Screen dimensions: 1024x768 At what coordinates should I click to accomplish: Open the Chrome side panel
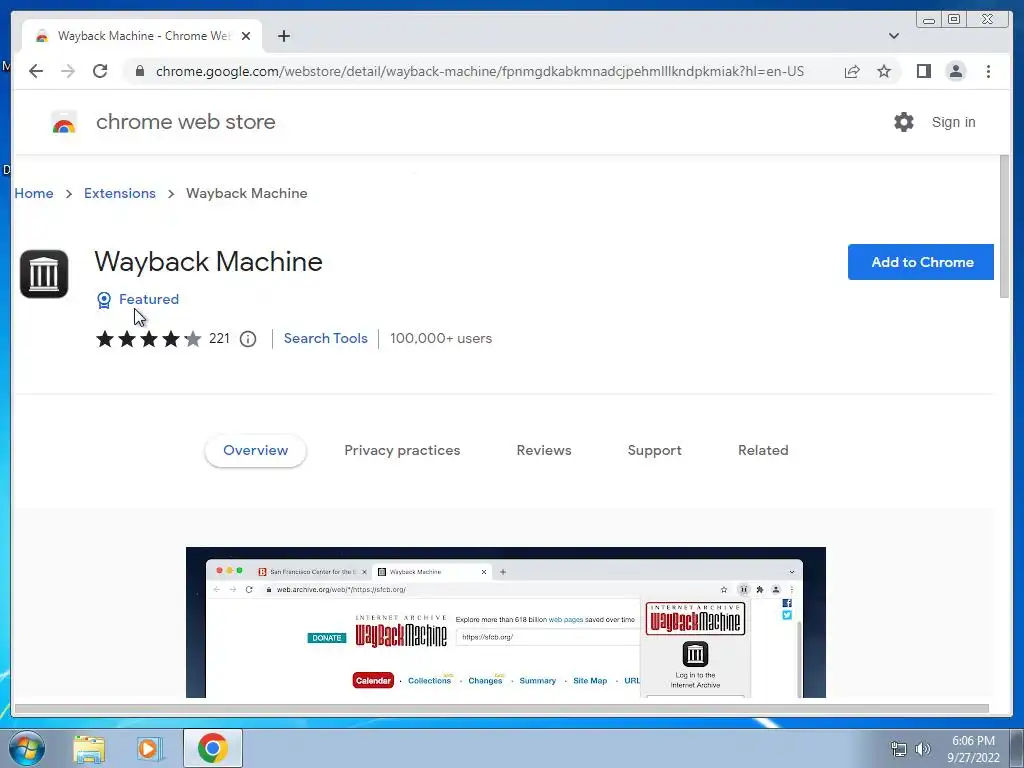click(923, 71)
